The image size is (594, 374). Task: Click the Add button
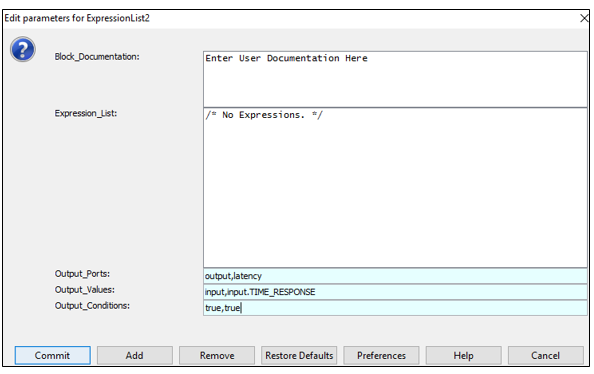click(134, 355)
